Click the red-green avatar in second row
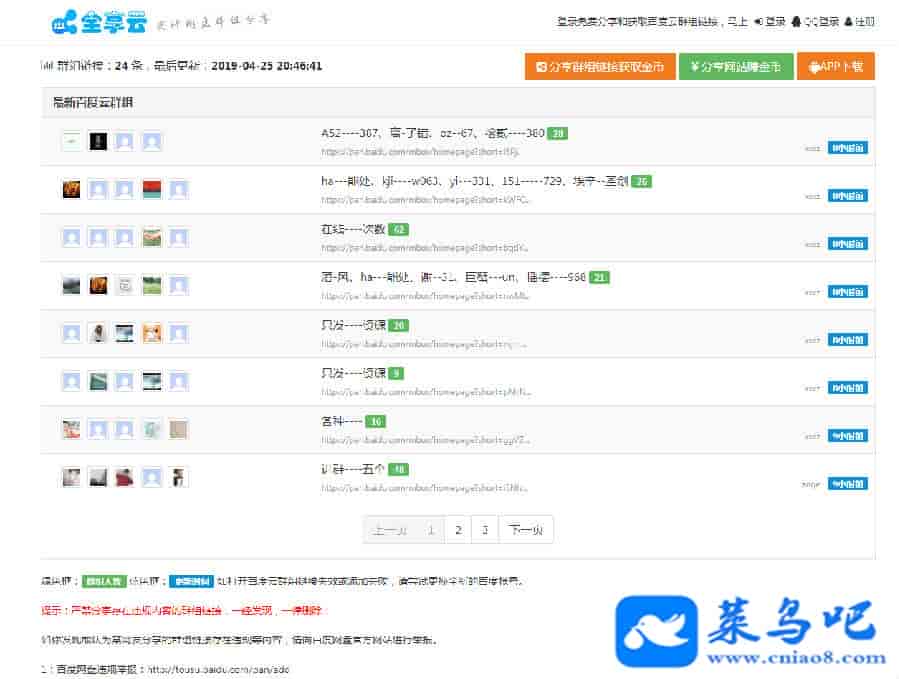This screenshot has width=899, height=679. pyautogui.click(x=151, y=189)
